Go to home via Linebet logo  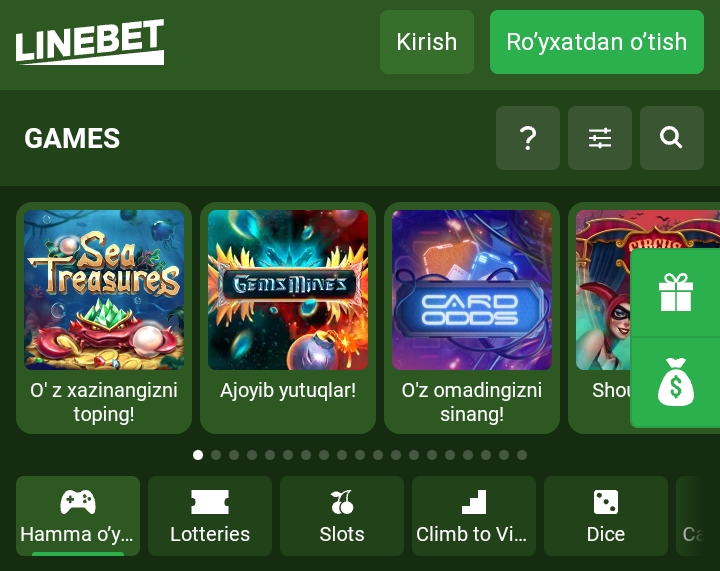(x=90, y=42)
